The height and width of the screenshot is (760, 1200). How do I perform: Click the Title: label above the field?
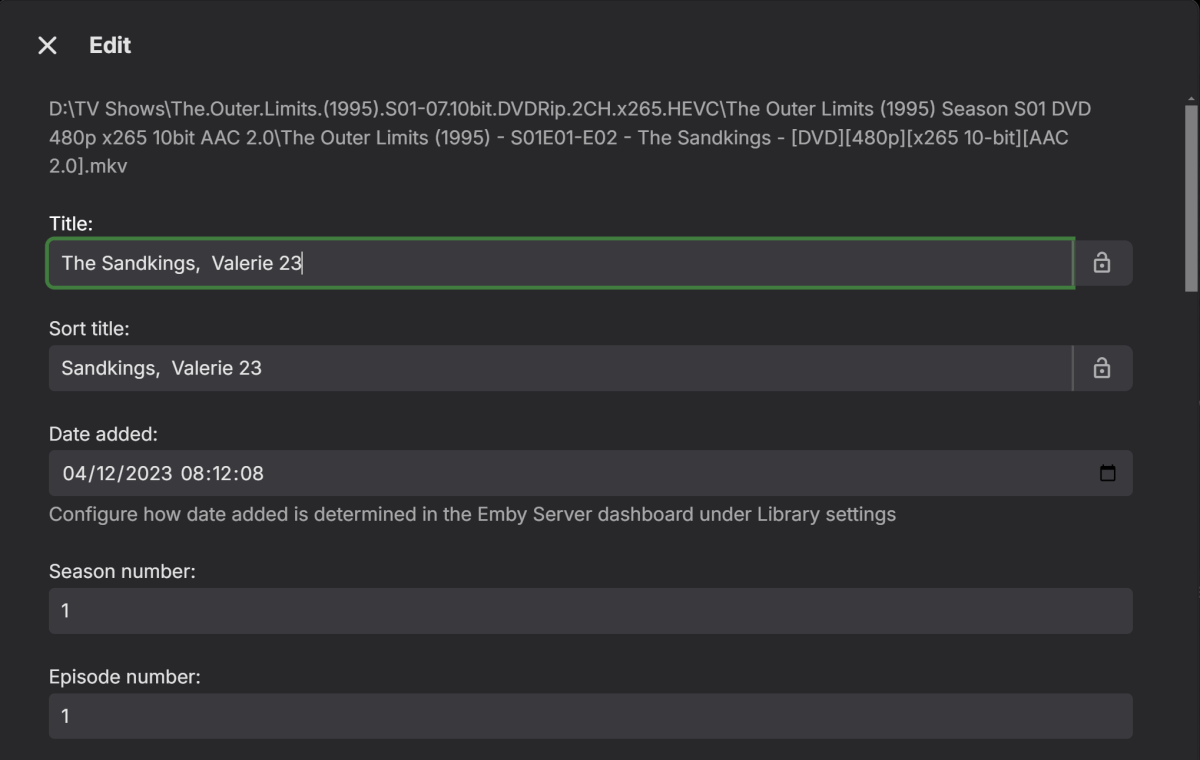[70, 223]
